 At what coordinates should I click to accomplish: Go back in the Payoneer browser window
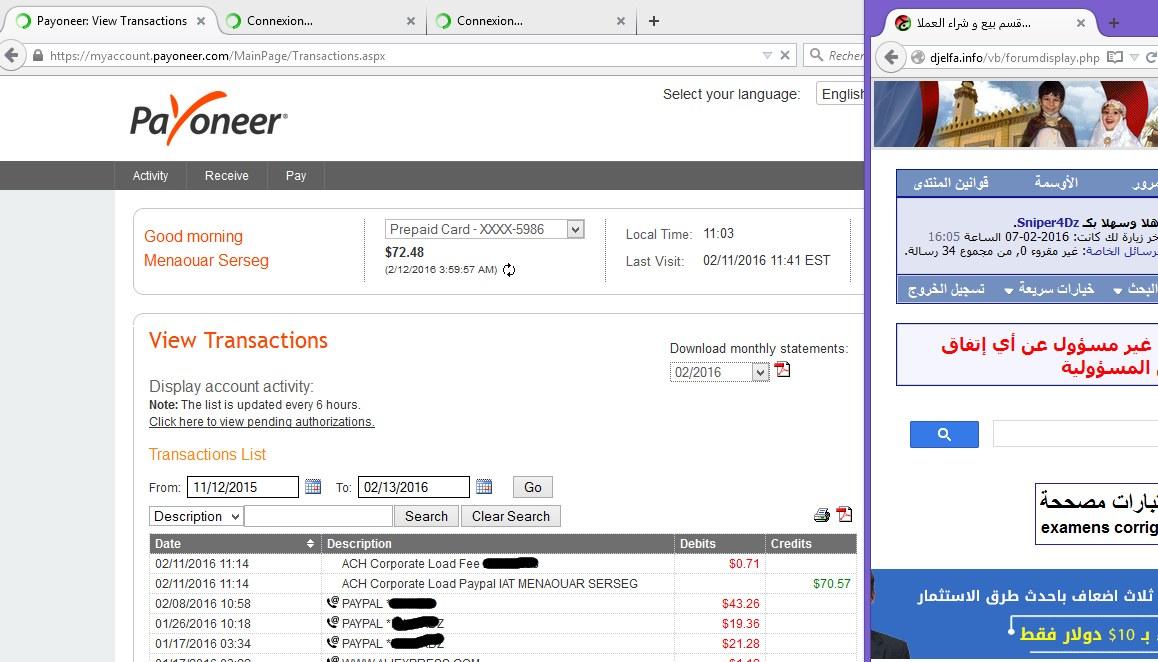coord(10,55)
